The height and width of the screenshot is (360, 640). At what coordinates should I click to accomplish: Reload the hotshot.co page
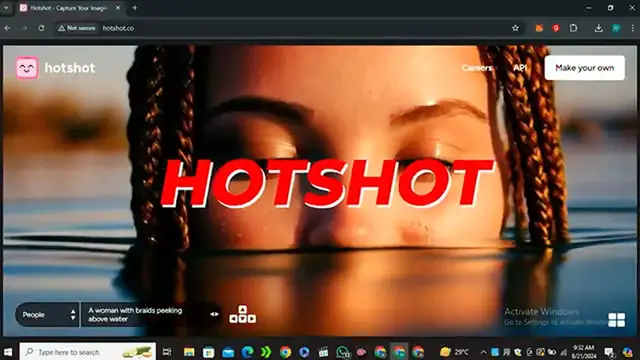point(41,28)
